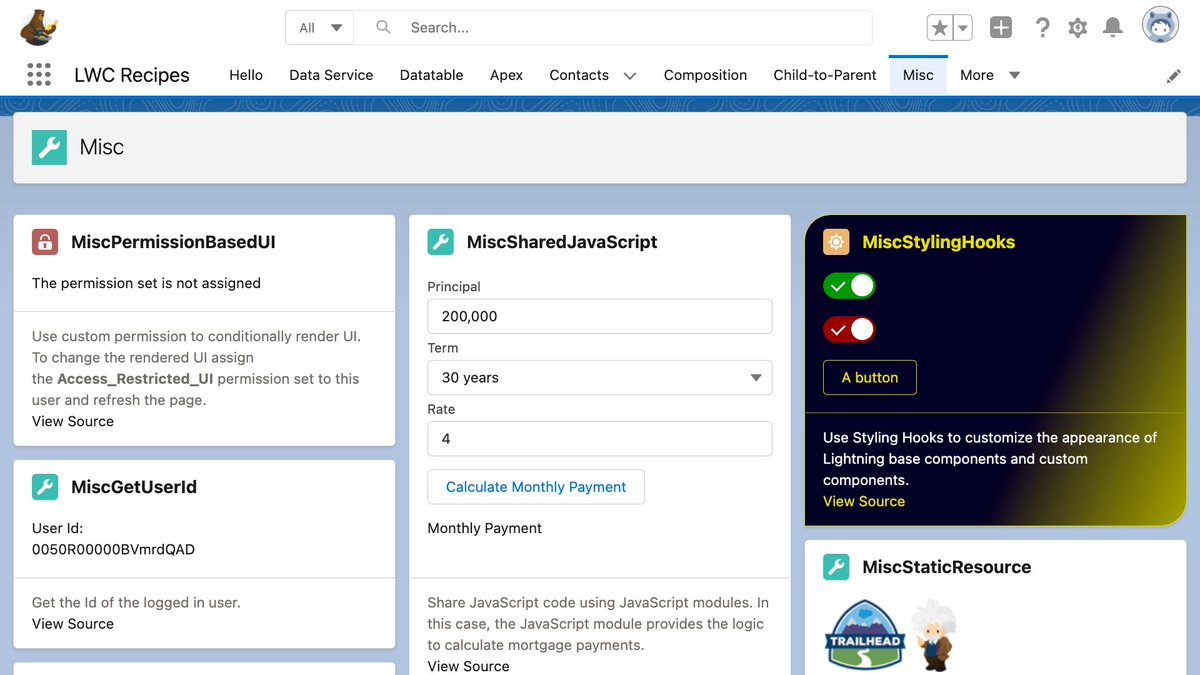Switch to the Apex tab
1200x675 pixels.
[x=507, y=75]
